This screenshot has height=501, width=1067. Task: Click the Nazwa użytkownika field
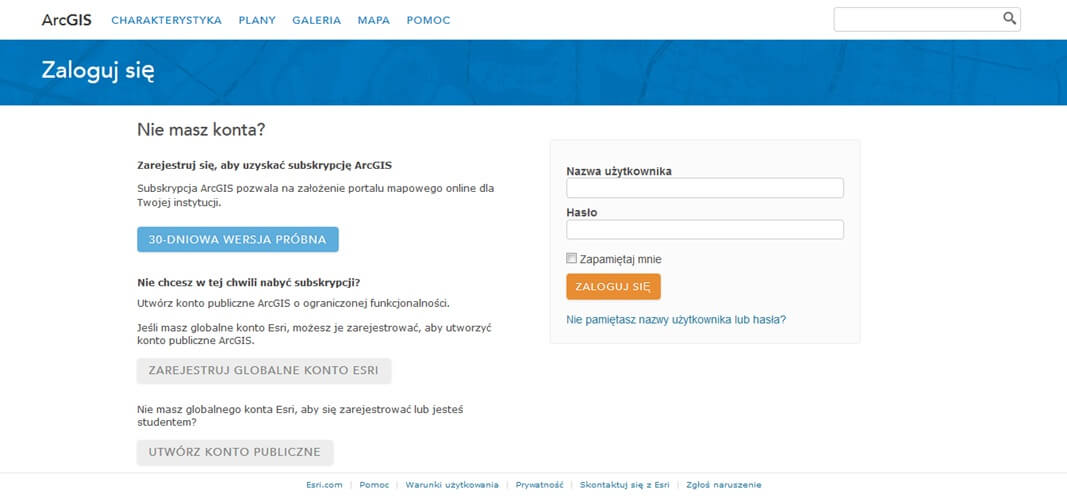[x=705, y=188]
